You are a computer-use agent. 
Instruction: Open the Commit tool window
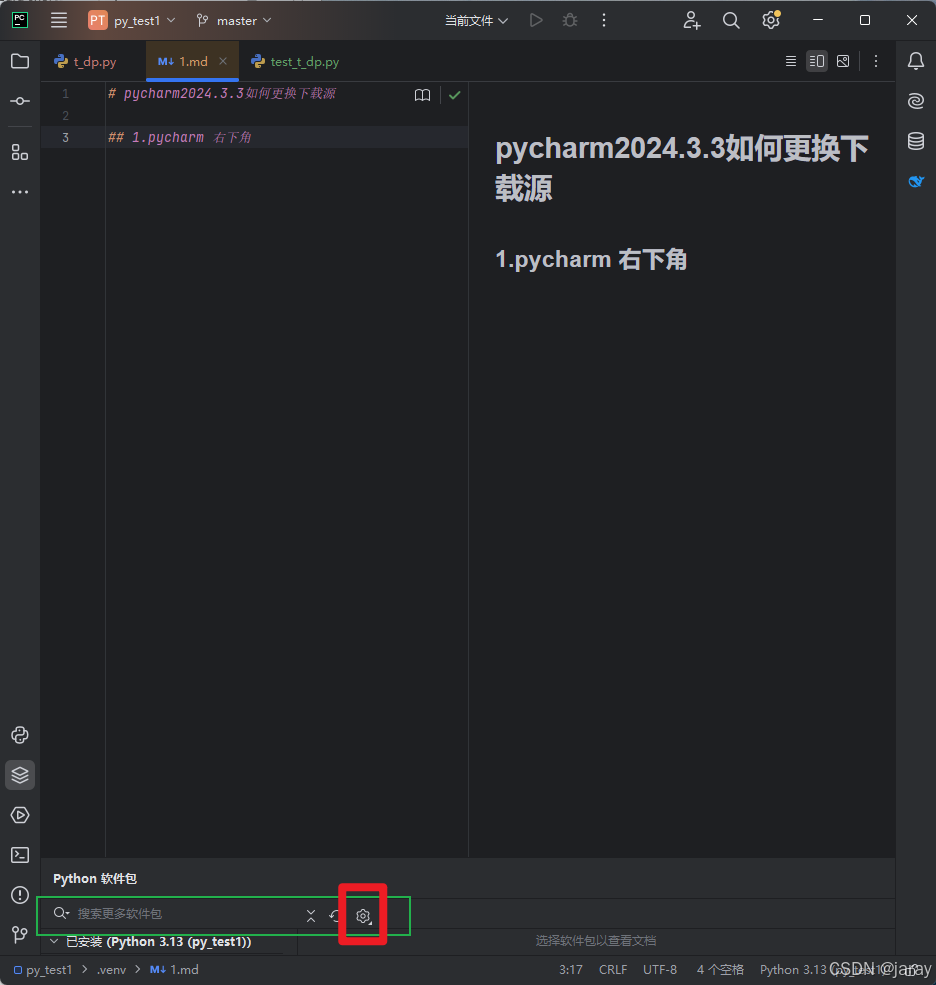(20, 101)
